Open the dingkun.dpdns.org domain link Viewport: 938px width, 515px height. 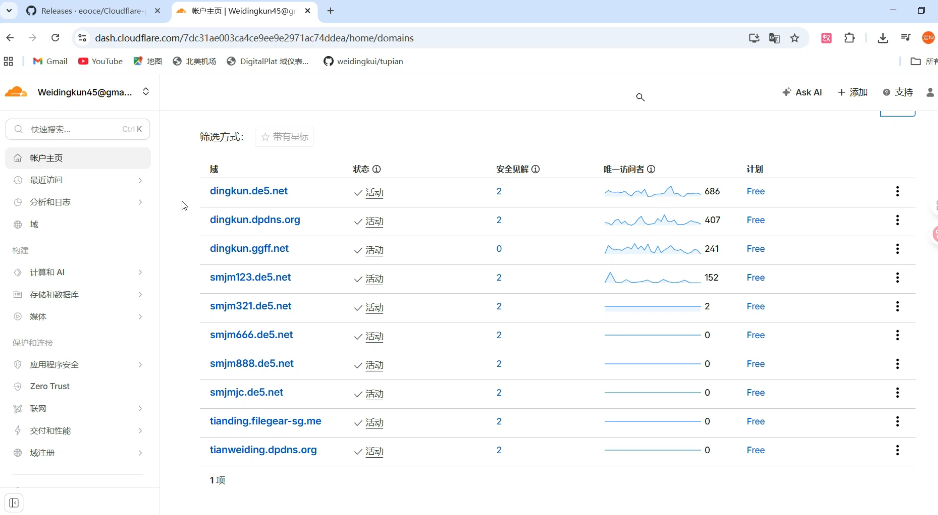[x=255, y=220]
